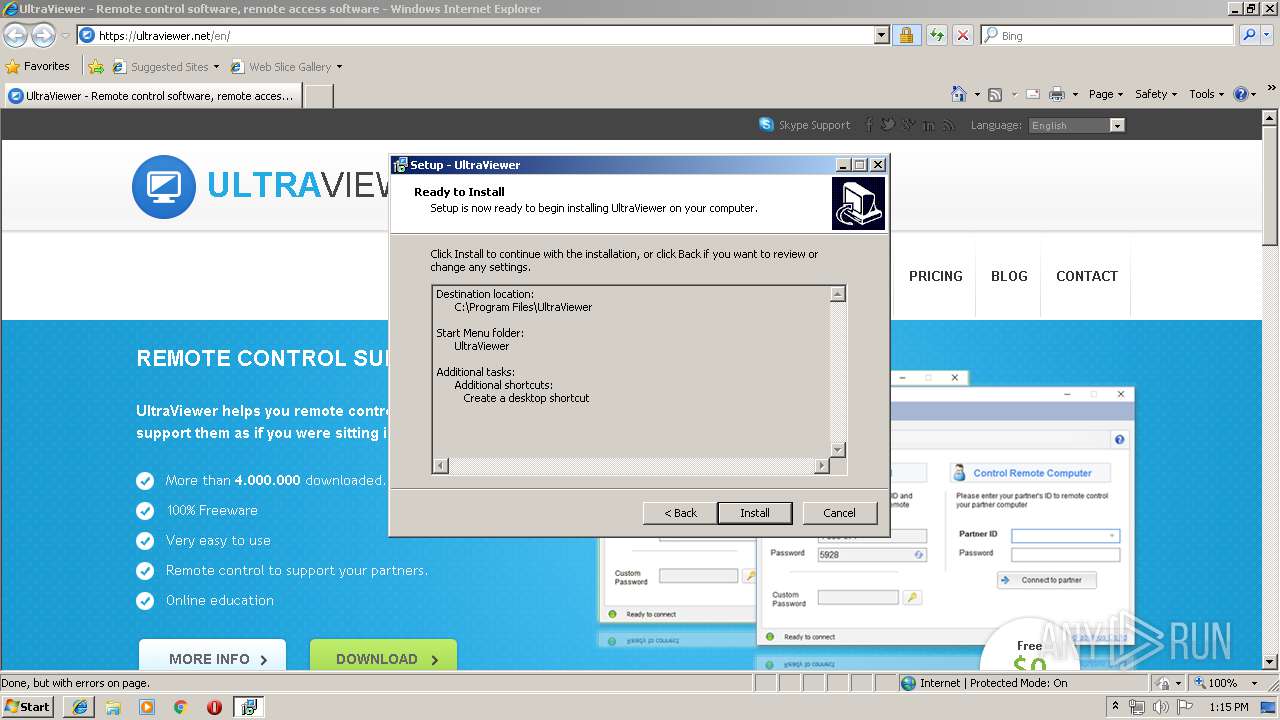Screen dimensions: 1280x720
Task: Click the UltraViewer monitor logo on webpage
Action: point(164,186)
